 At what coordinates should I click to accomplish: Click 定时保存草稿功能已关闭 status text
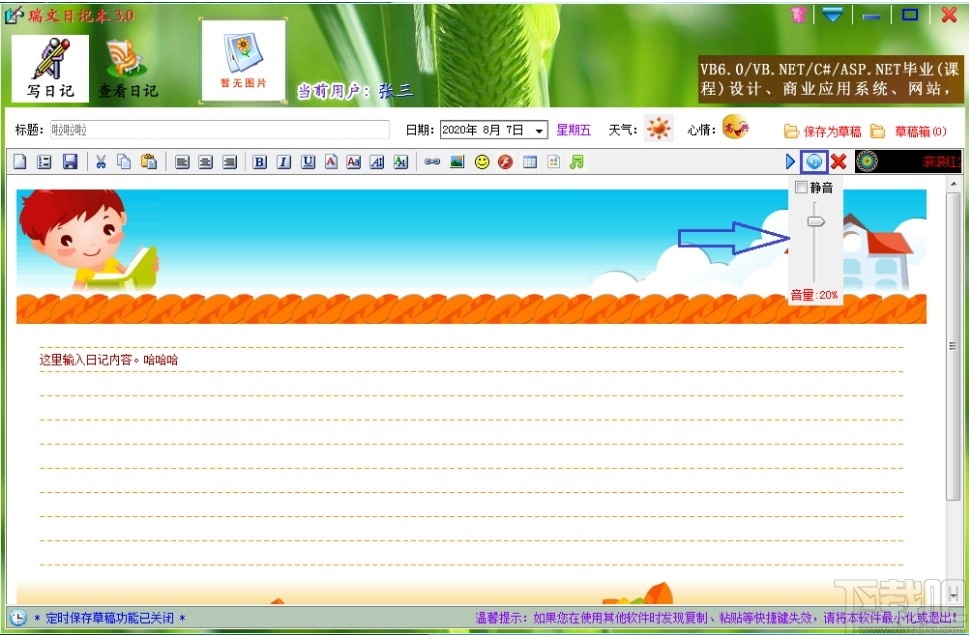pyautogui.click(x=110, y=618)
